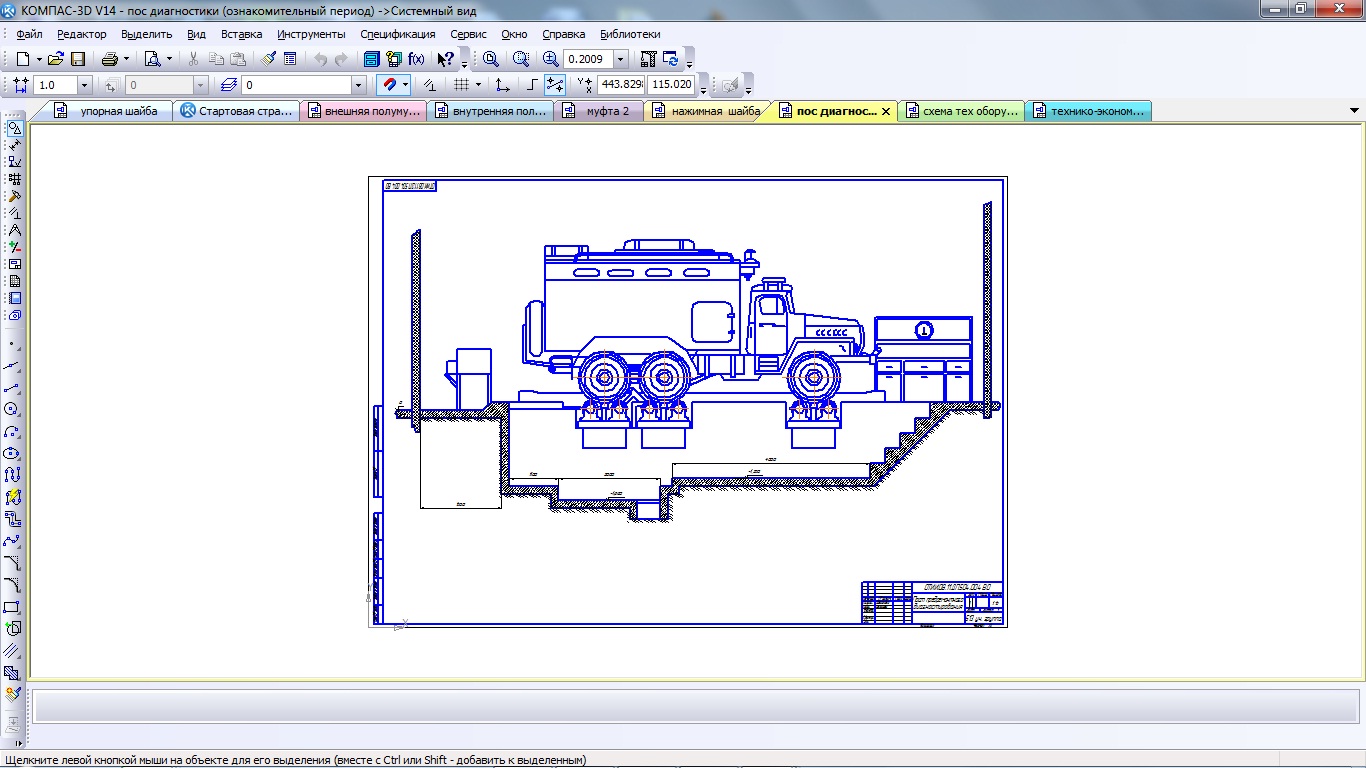Open the dropdown arrow next to the printer icon
This screenshot has width=1366, height=768.
pos(127,59)
